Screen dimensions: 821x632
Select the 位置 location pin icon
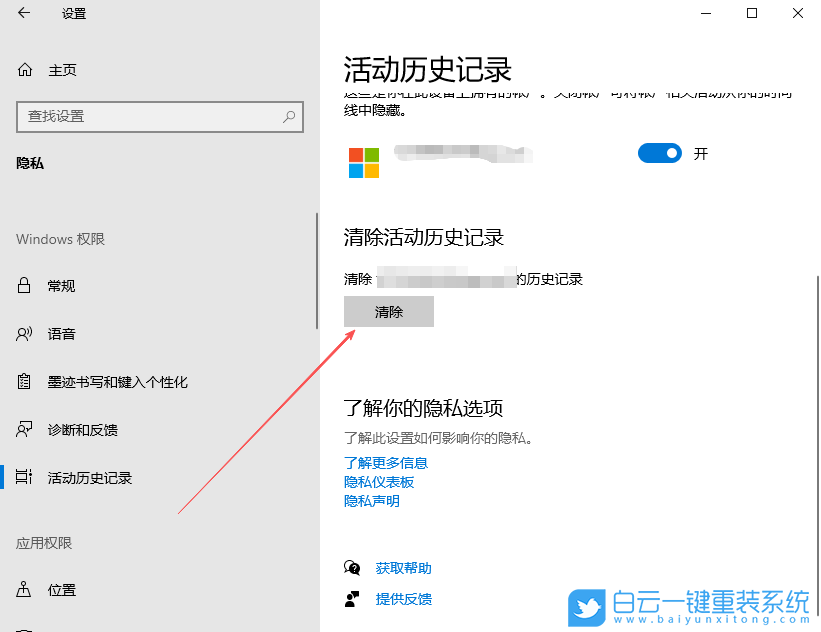point(23,590)
